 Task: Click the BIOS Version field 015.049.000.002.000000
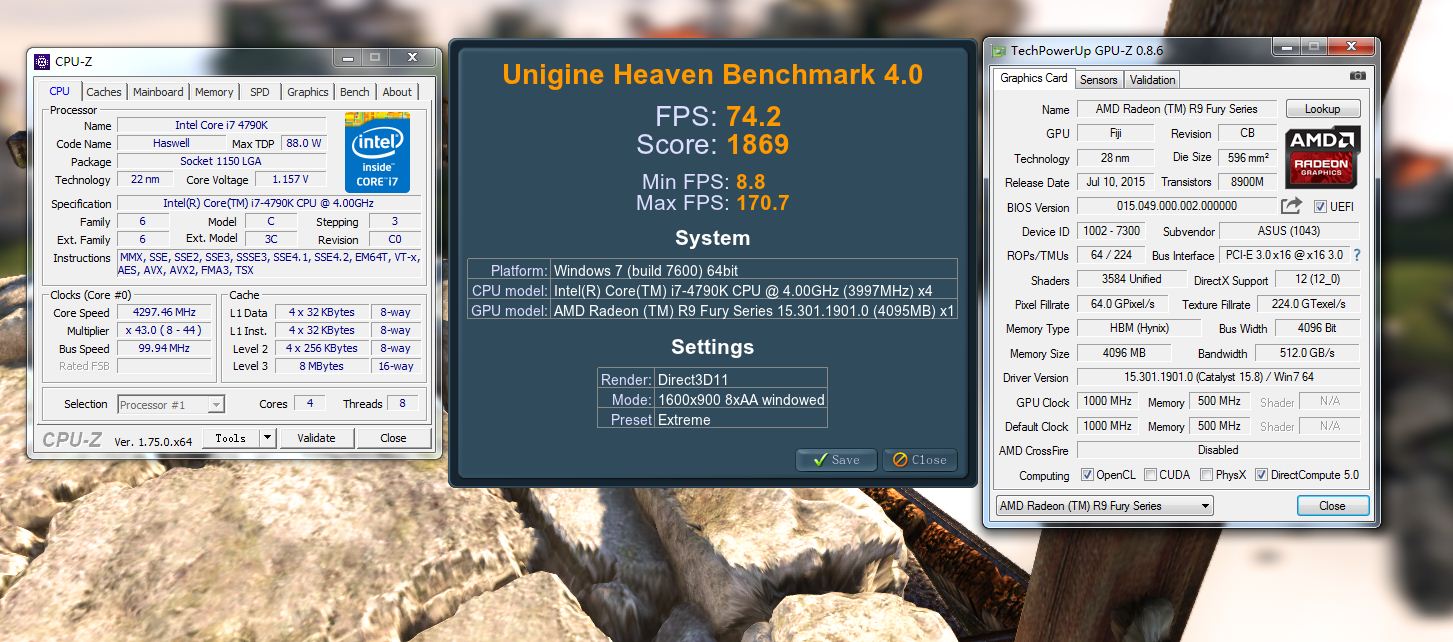[1176, 206]
